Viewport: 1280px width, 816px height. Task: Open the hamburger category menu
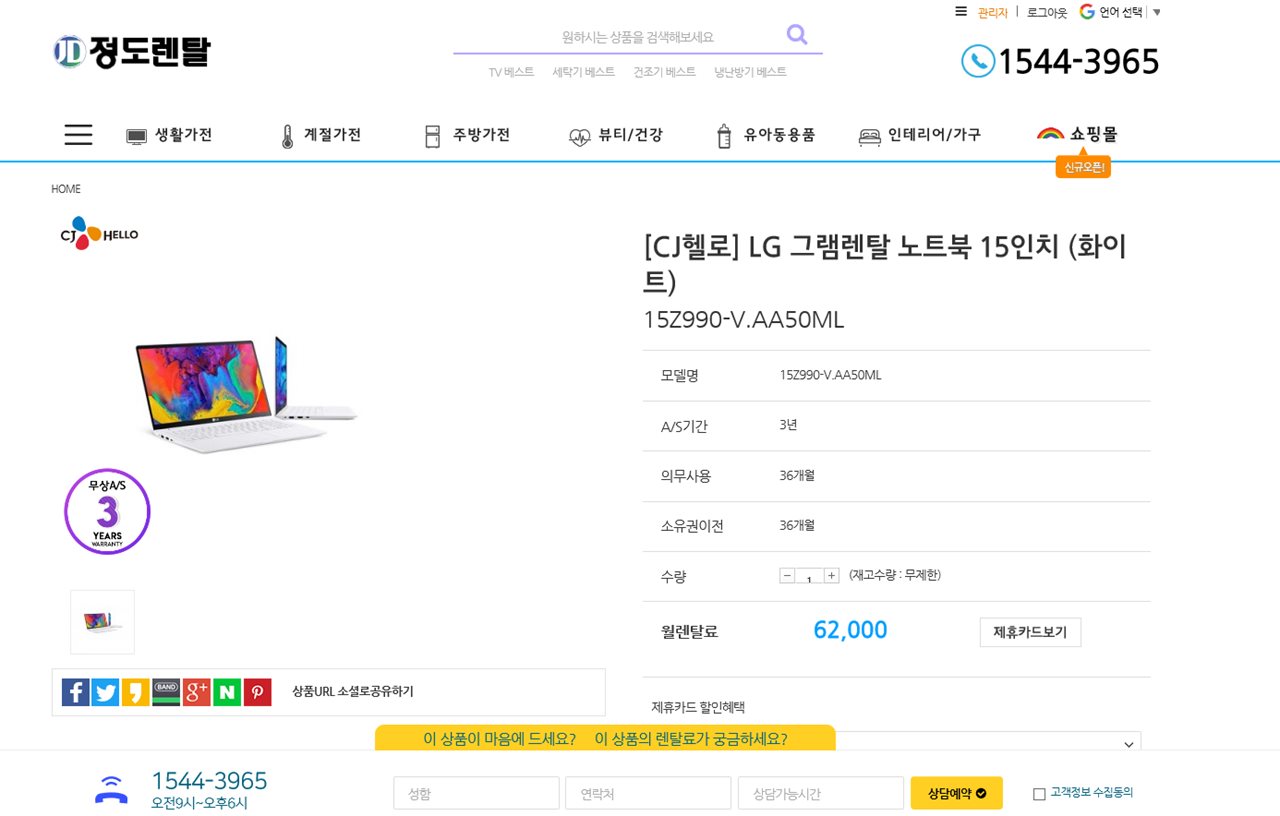pos(78,135)
